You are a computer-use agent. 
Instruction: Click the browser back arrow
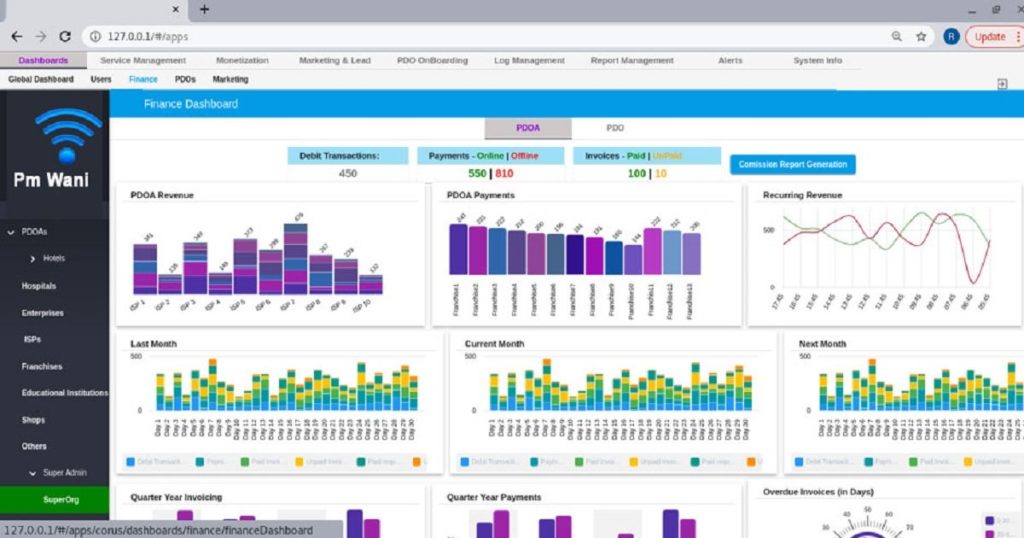click(x=16, y=36)
